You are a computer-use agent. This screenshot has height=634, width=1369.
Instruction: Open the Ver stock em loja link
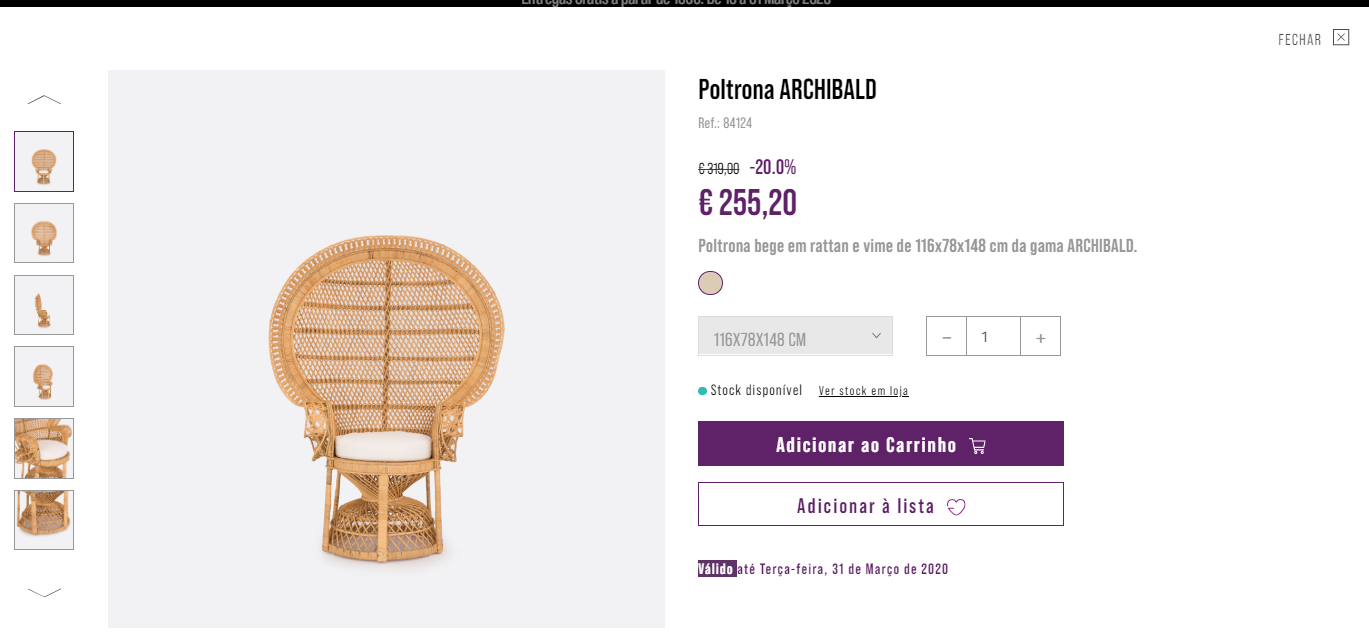(x=863, y=391)
